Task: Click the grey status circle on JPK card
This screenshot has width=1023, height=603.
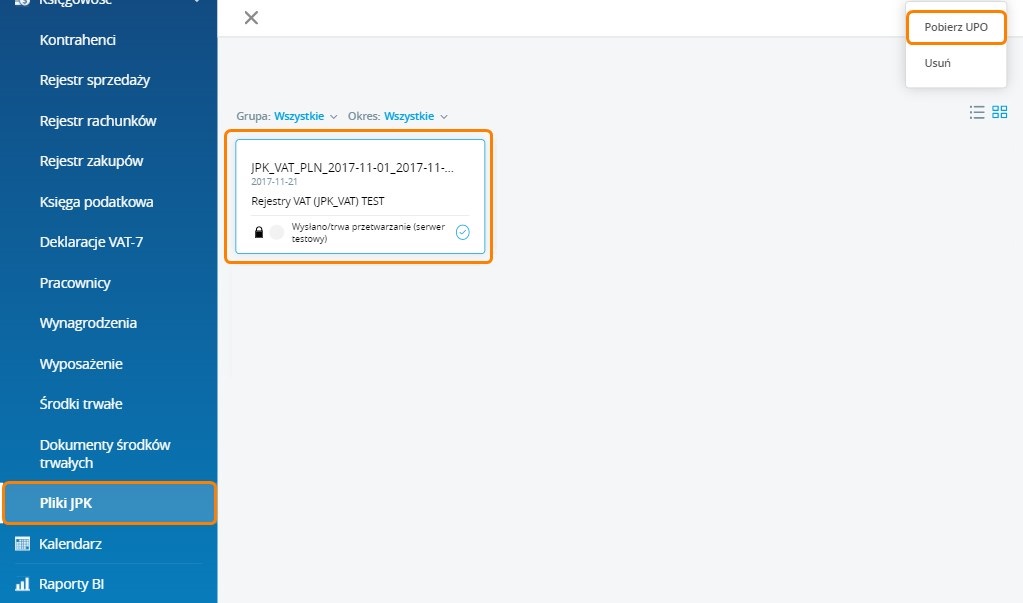Action: (x=277, y=233)
